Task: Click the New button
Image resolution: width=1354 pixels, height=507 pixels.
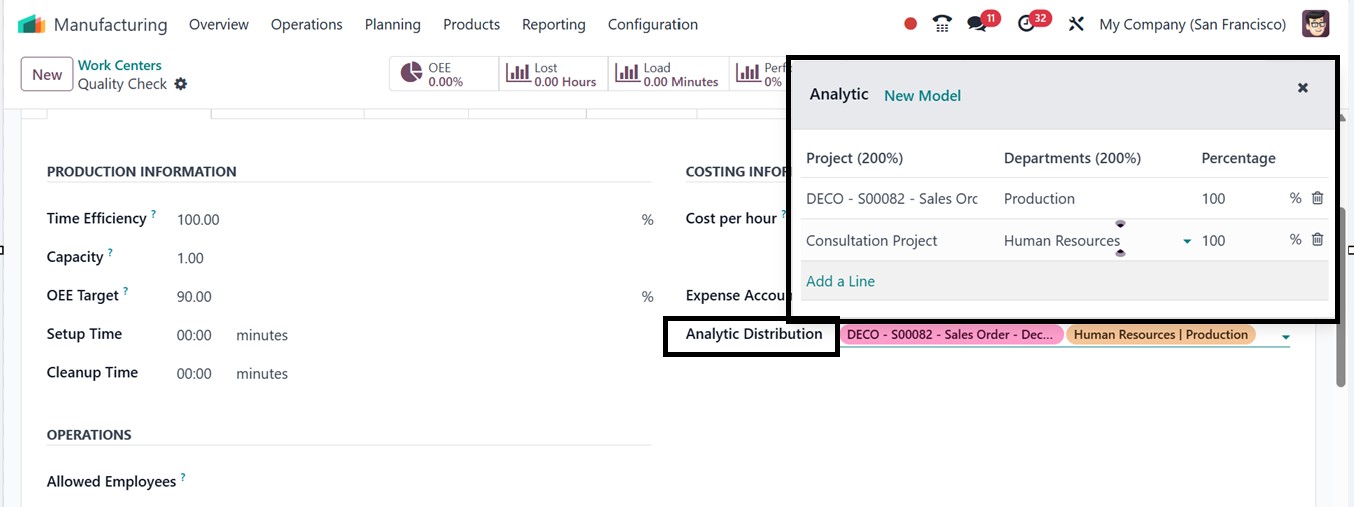Action: click(47, 74)
